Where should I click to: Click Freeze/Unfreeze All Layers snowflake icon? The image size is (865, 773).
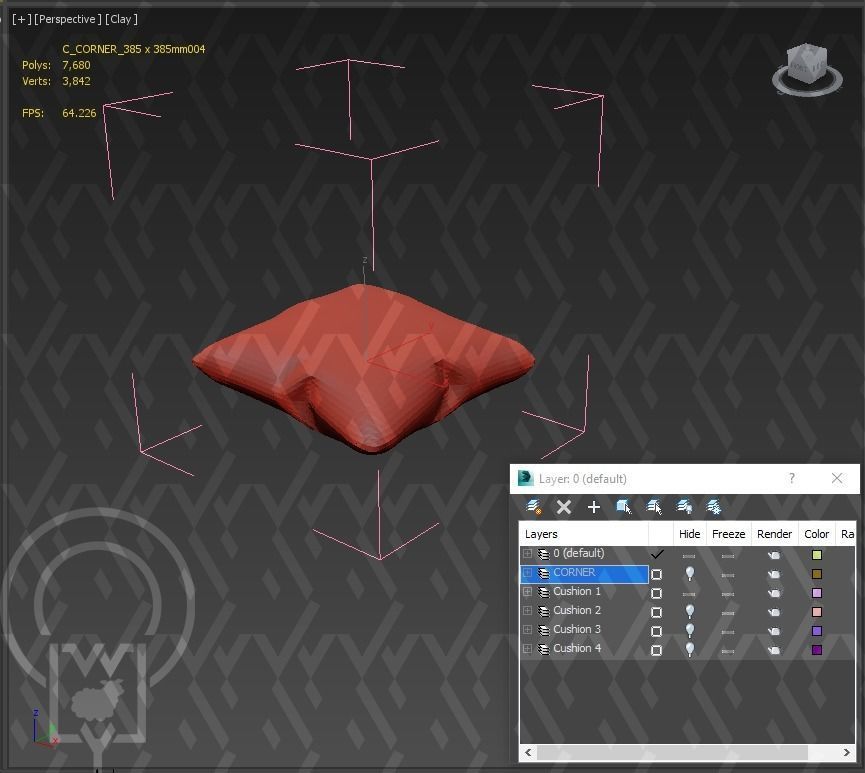pos(714,507)
